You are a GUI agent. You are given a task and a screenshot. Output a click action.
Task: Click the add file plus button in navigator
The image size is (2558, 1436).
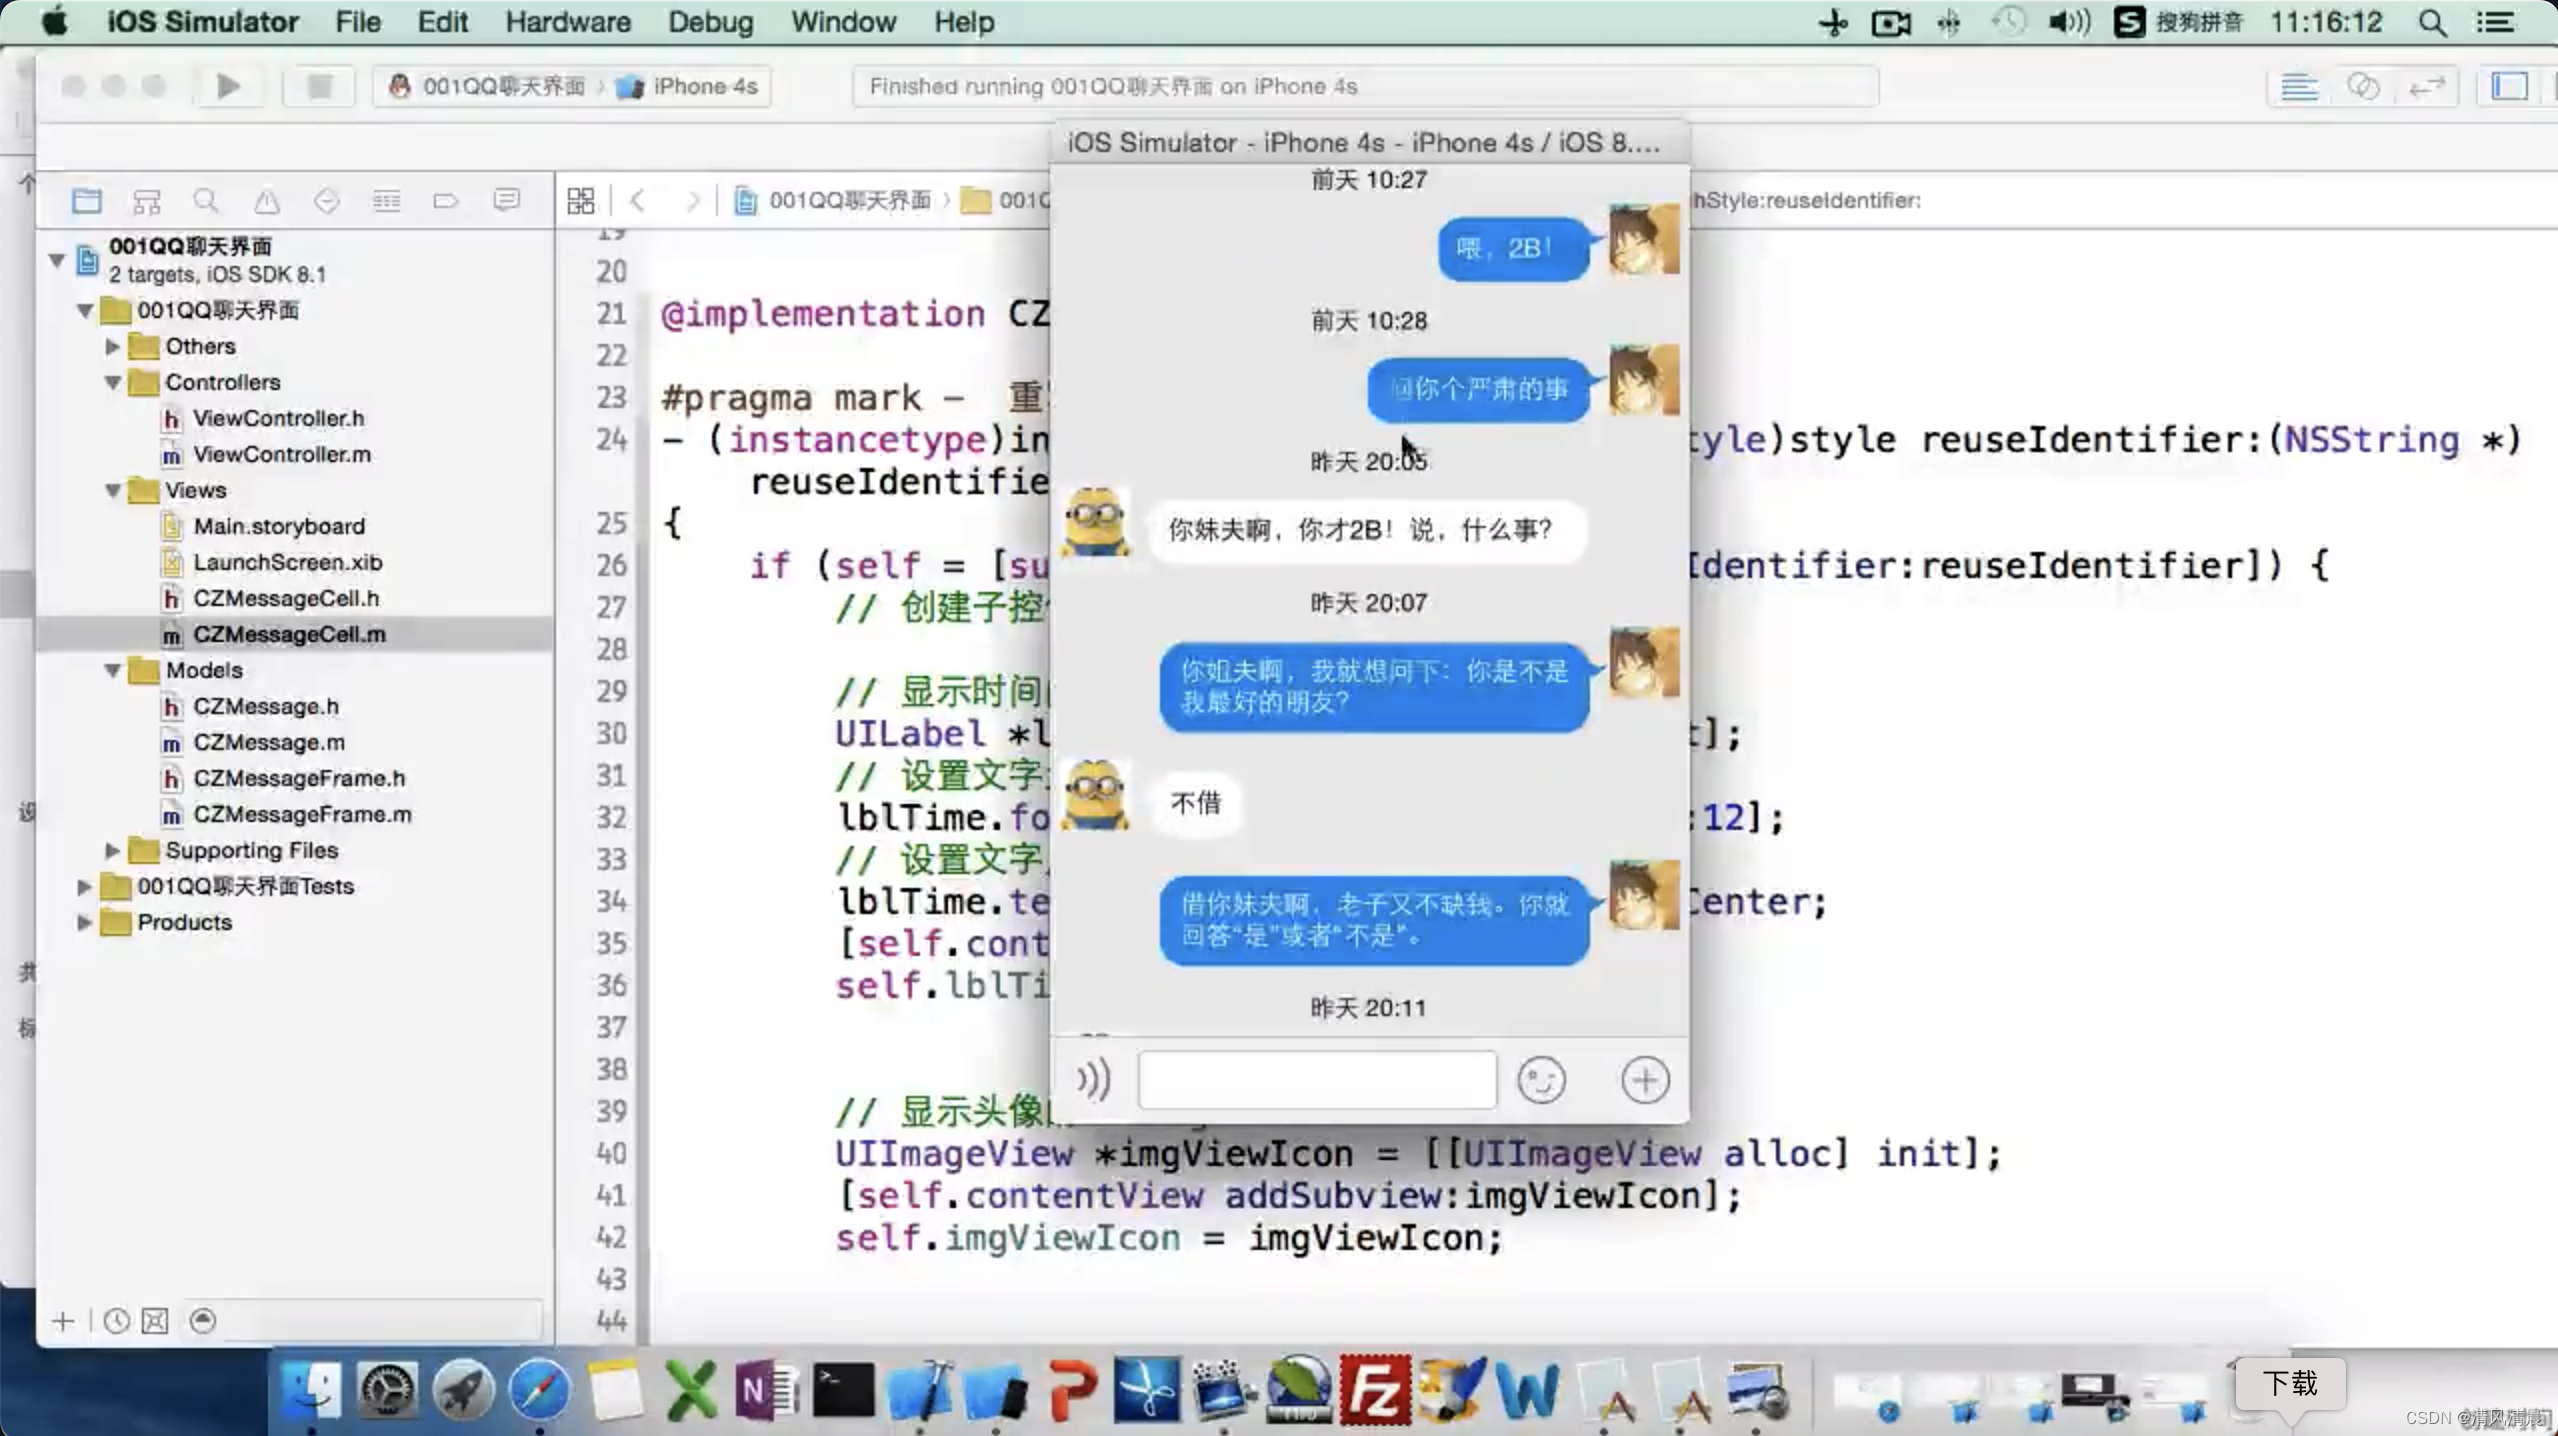coord(63,1321)
